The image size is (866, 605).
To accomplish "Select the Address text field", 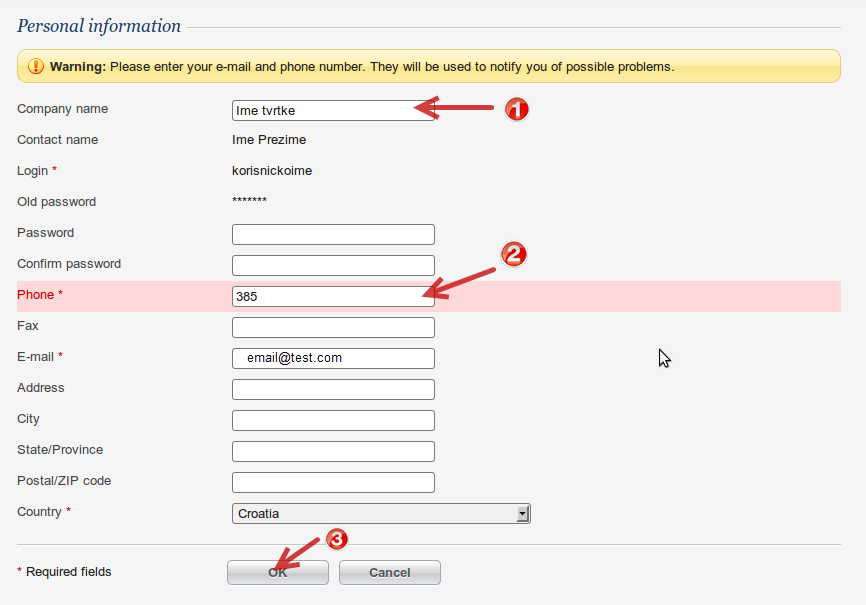I will (333, 389).
